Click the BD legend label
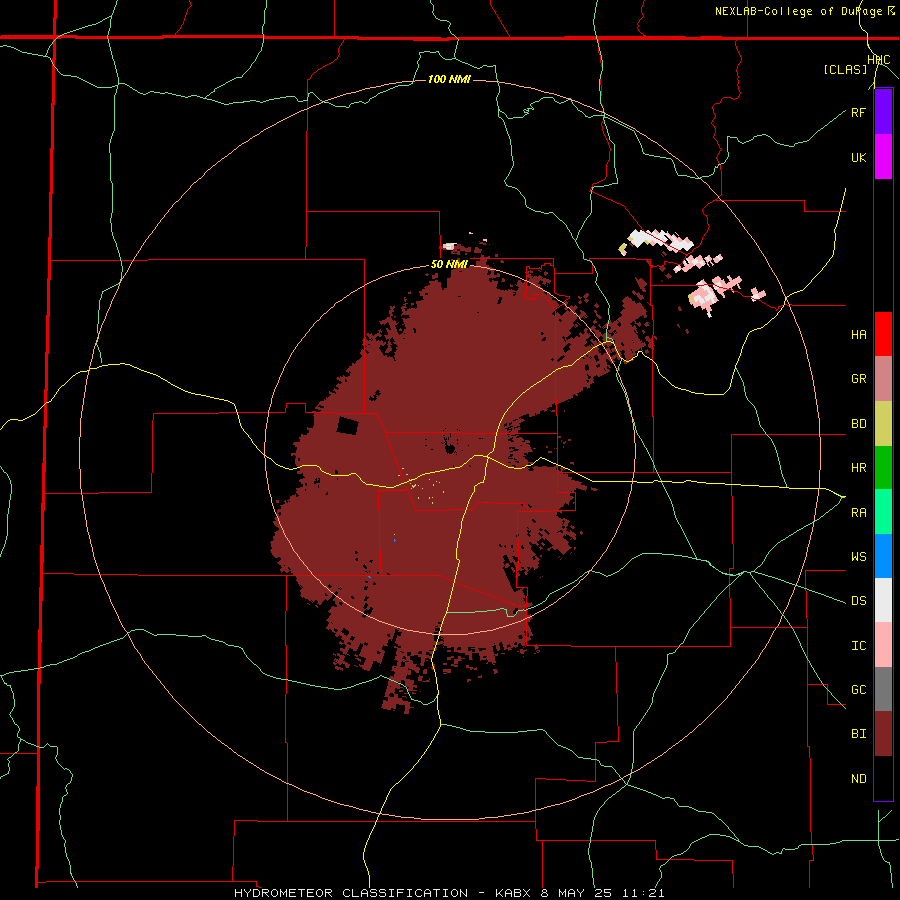 pos(858,424)
